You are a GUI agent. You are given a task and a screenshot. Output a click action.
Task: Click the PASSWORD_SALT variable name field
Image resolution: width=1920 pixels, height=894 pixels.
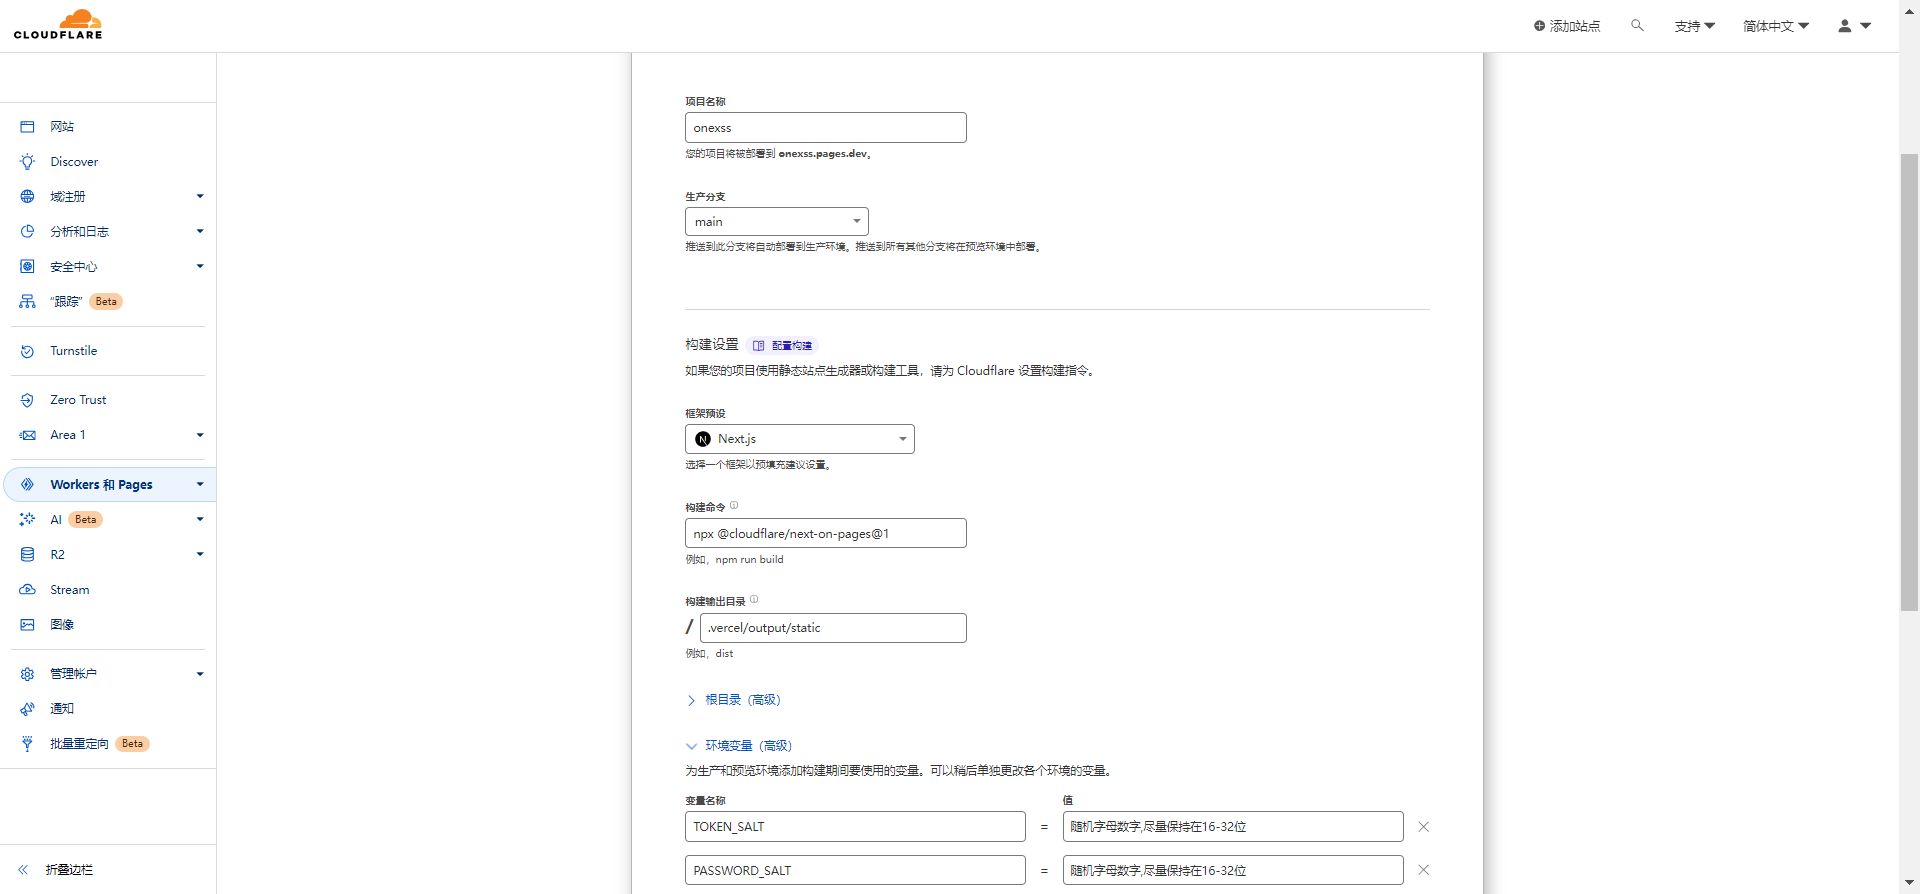[x=855, y=870]
